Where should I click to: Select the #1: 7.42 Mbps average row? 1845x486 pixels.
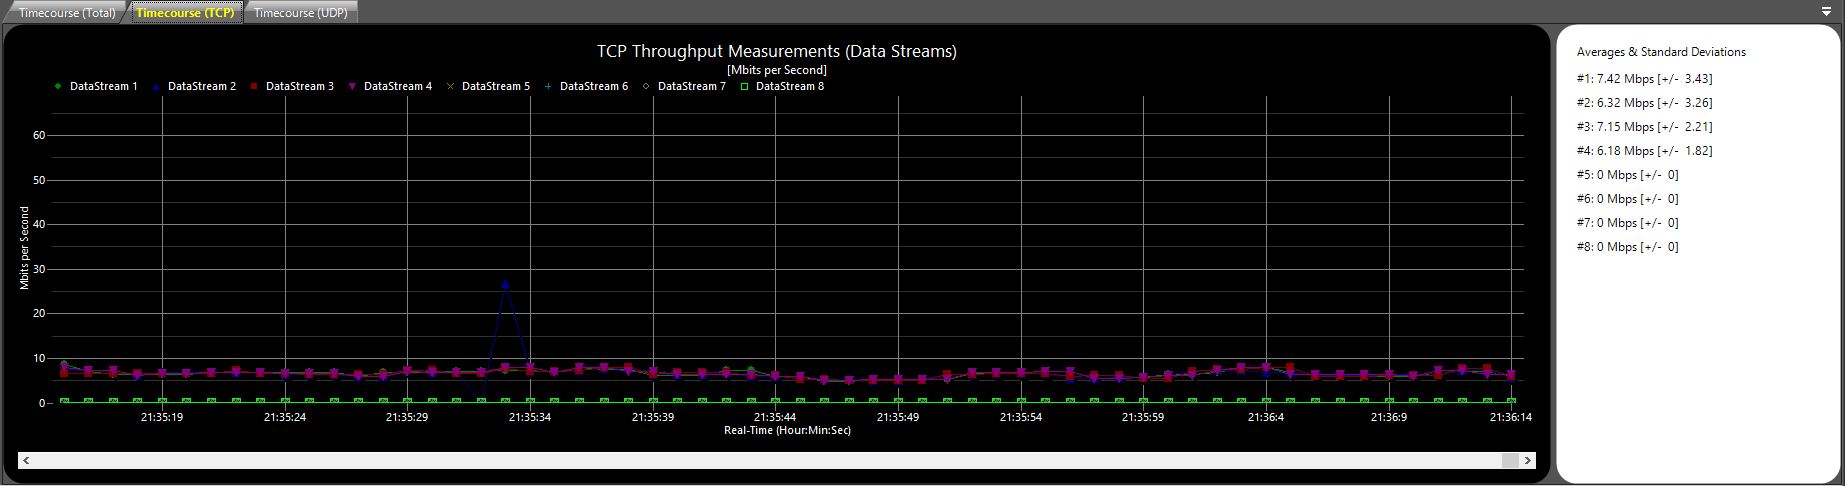pos(1644,79)
